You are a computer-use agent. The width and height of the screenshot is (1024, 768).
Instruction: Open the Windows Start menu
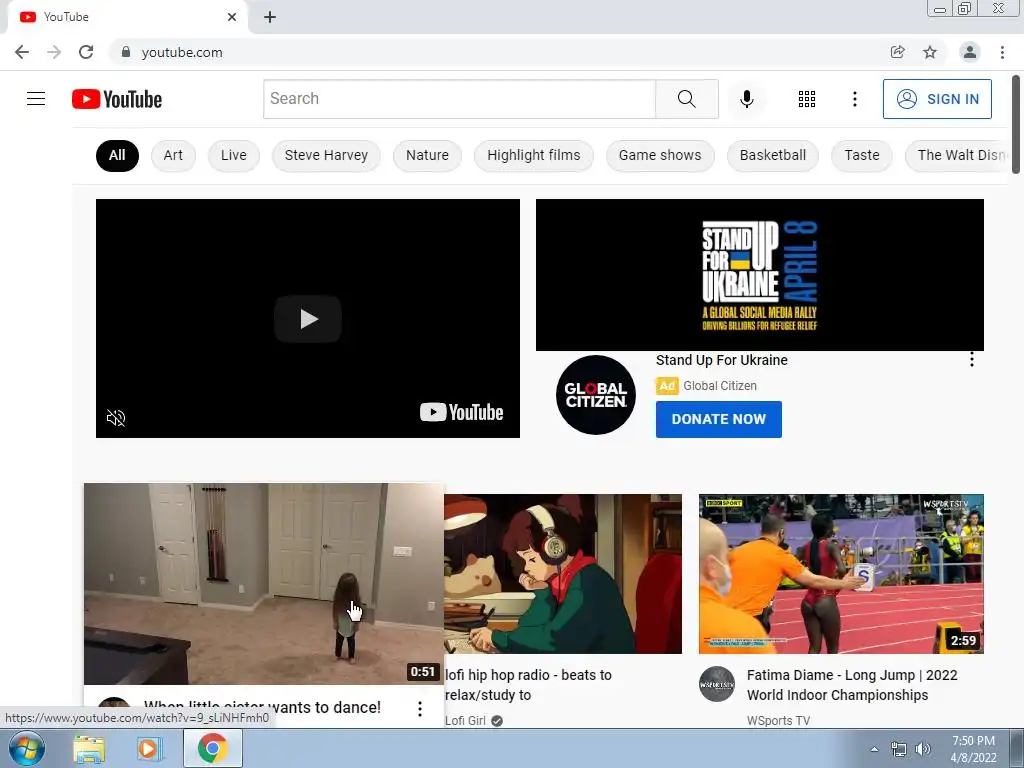pos(27,749)
